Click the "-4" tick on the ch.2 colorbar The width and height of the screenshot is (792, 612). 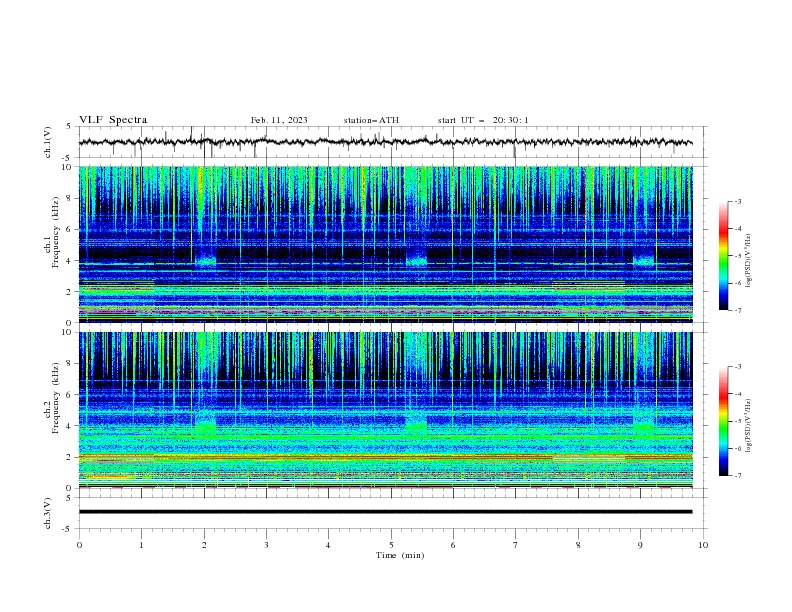coord(738,394)
